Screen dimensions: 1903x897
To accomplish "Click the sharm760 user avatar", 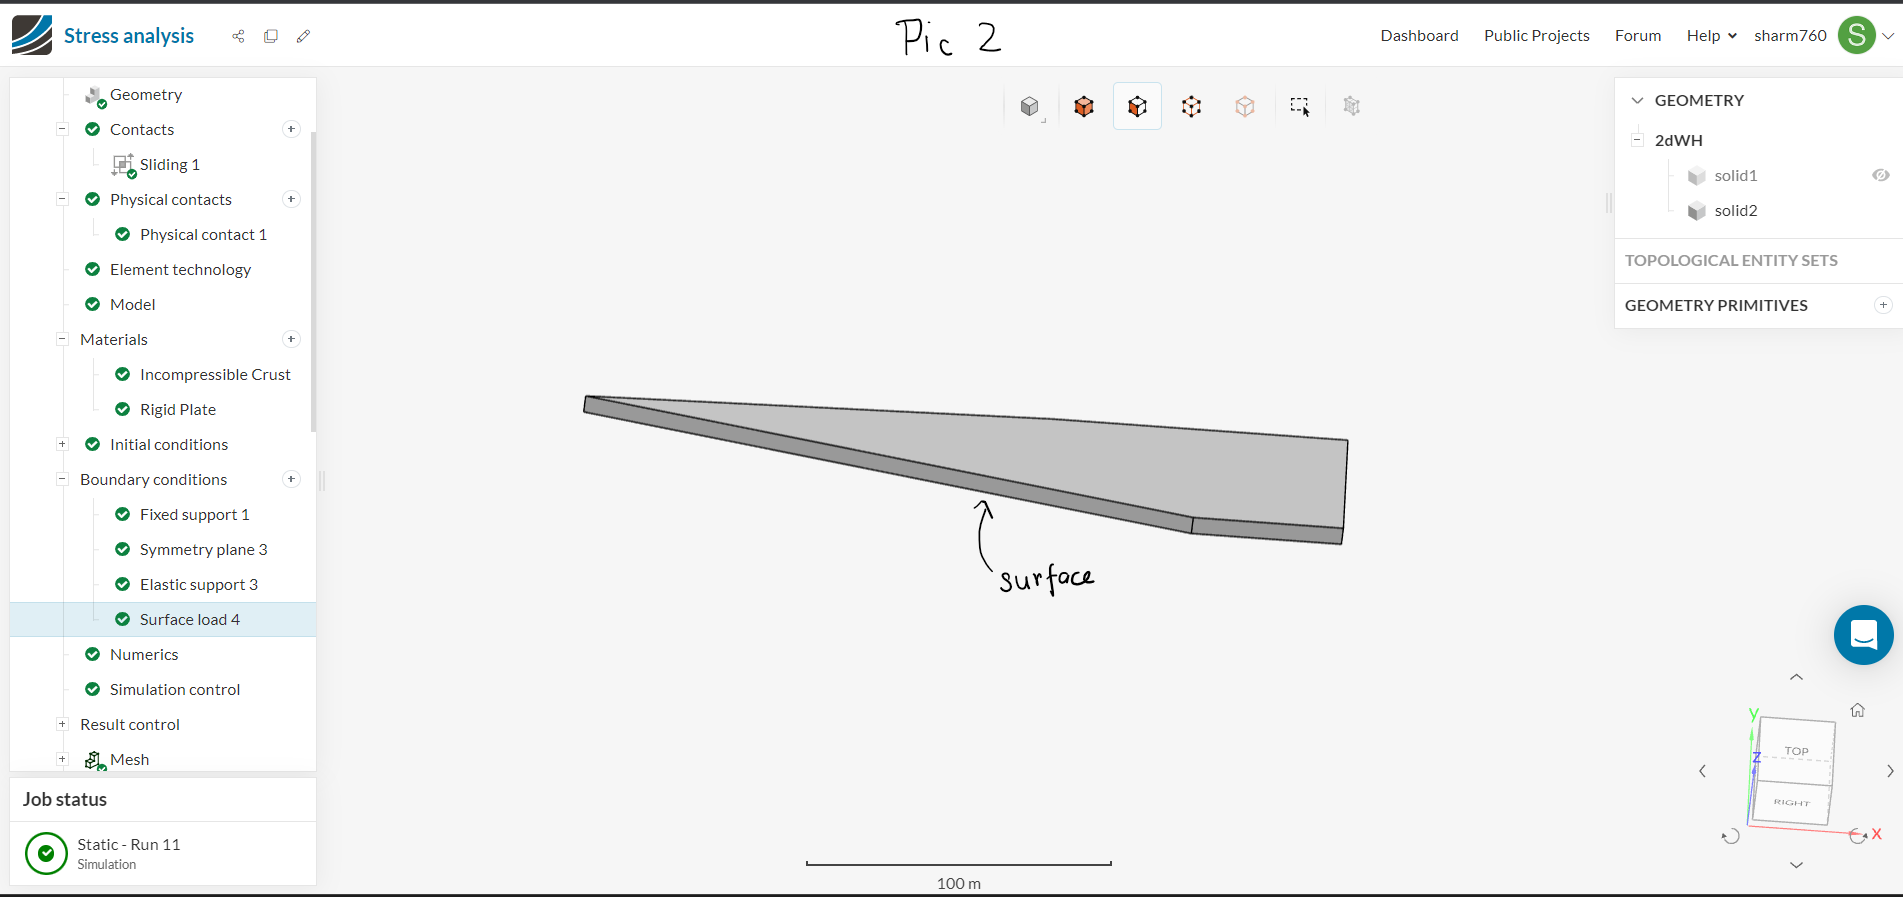I will 1857,35.
